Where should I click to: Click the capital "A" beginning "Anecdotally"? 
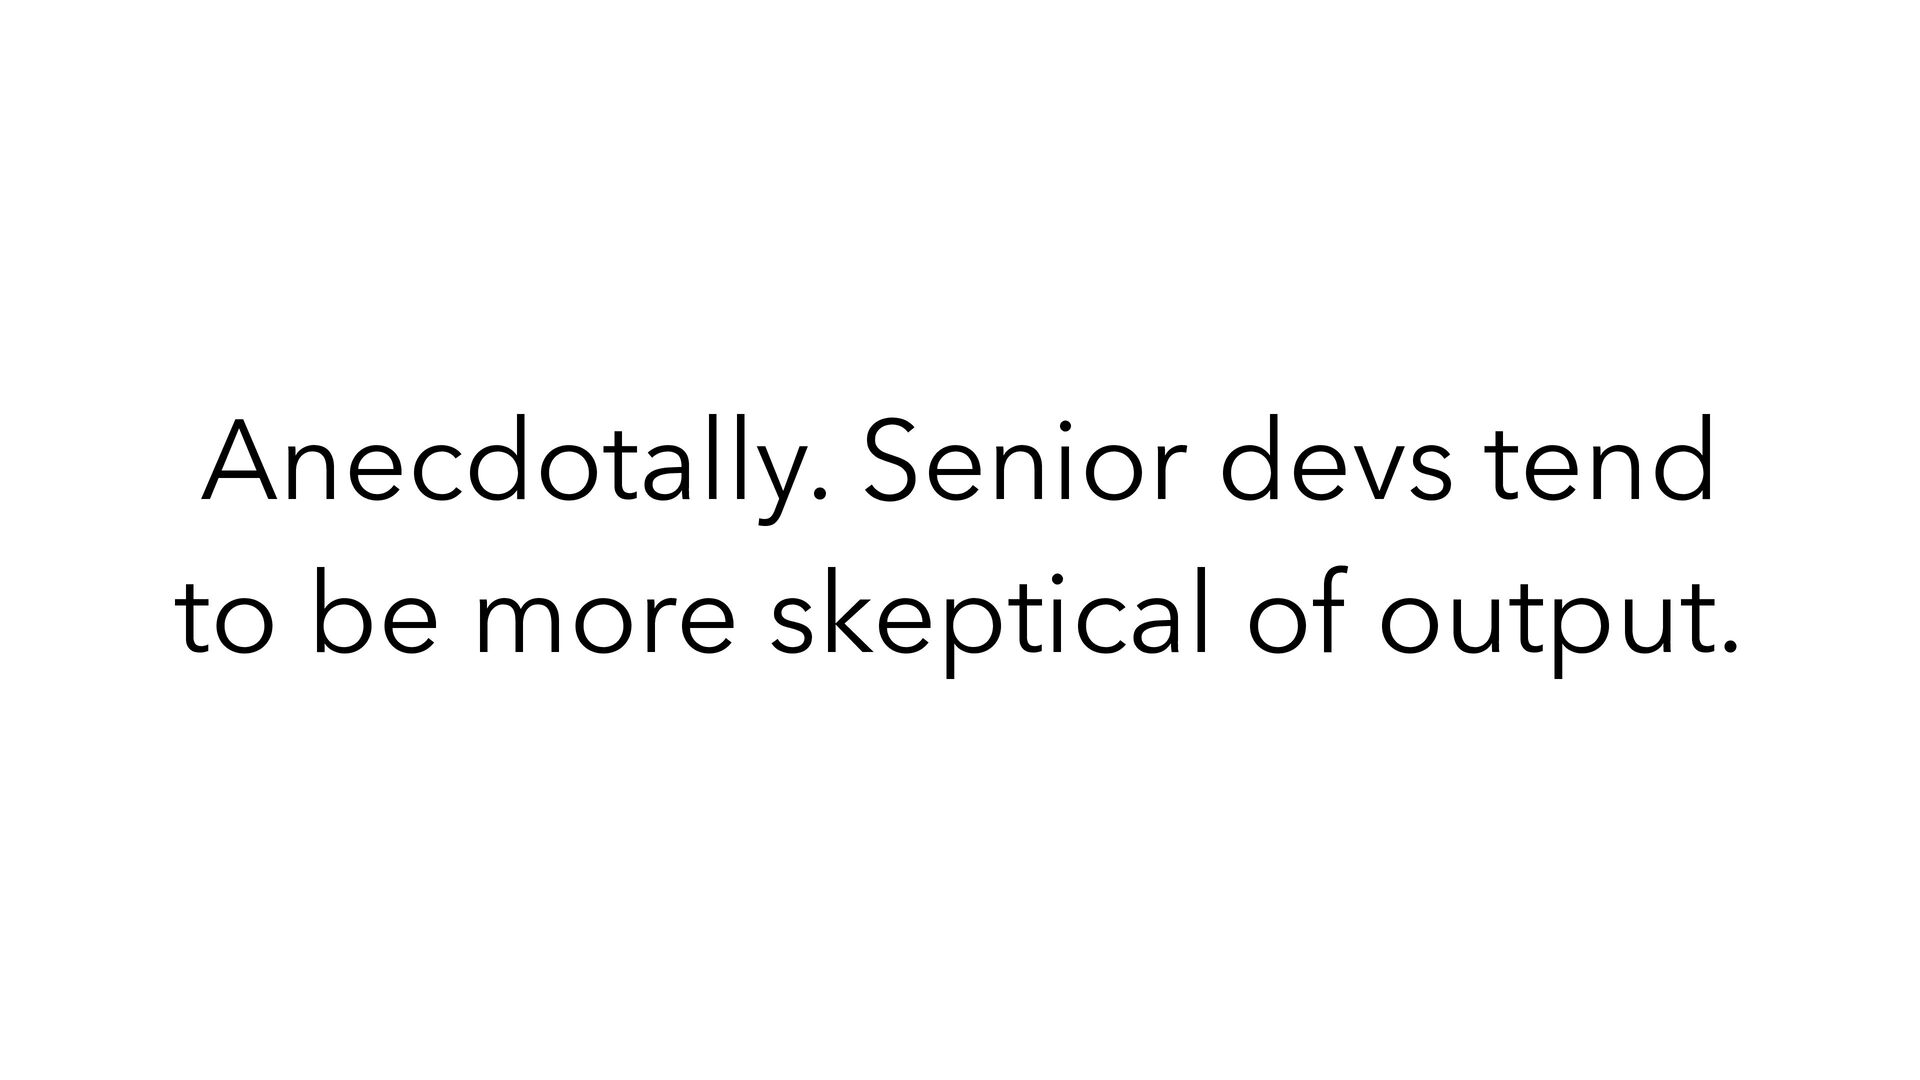pyautogui.click(x=239, y=458)
